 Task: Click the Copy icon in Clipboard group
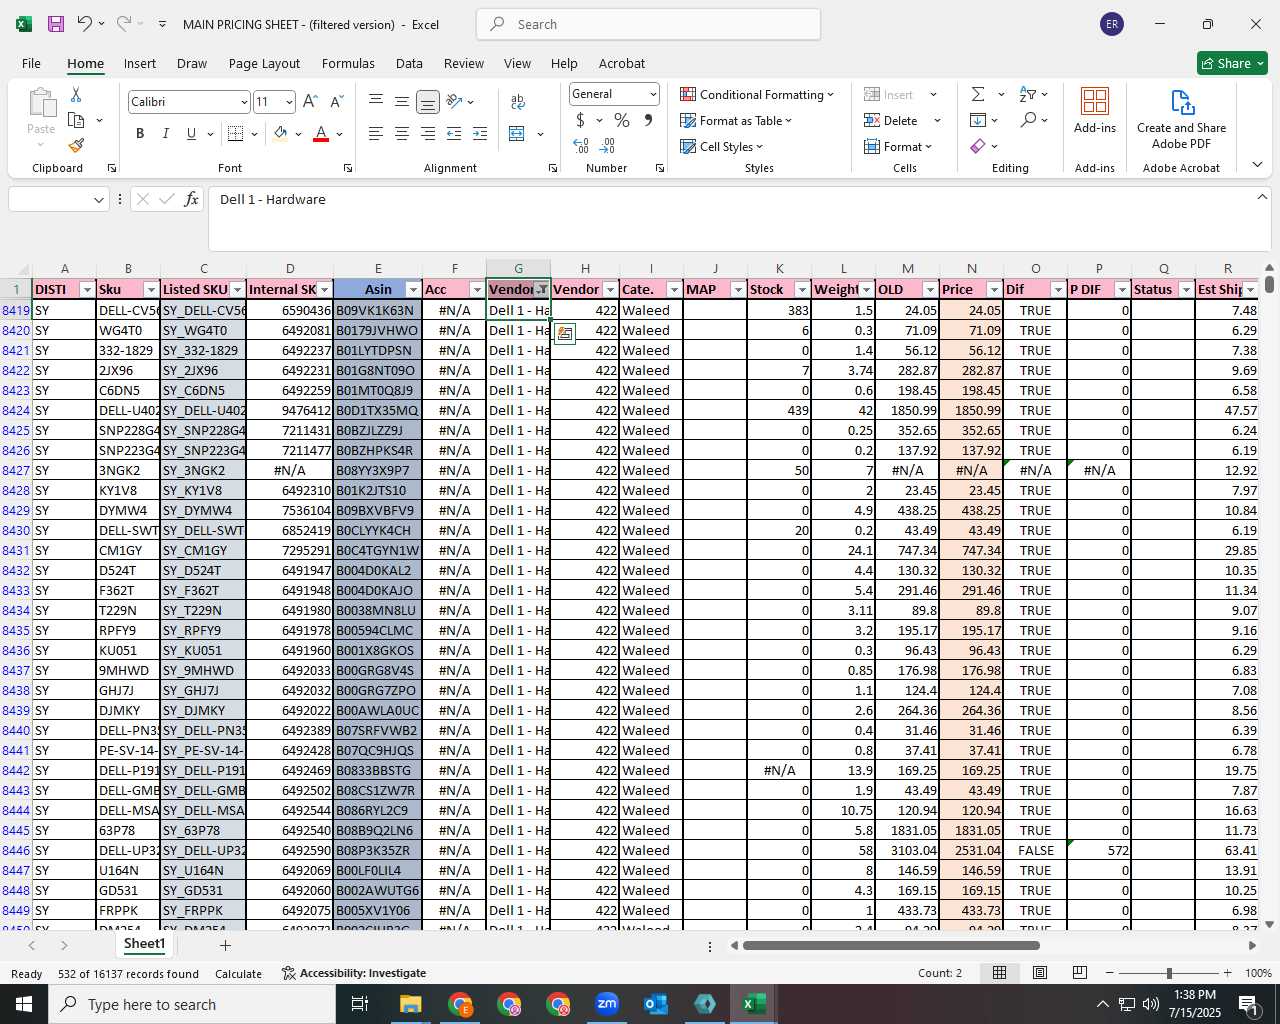coord(76,120)
